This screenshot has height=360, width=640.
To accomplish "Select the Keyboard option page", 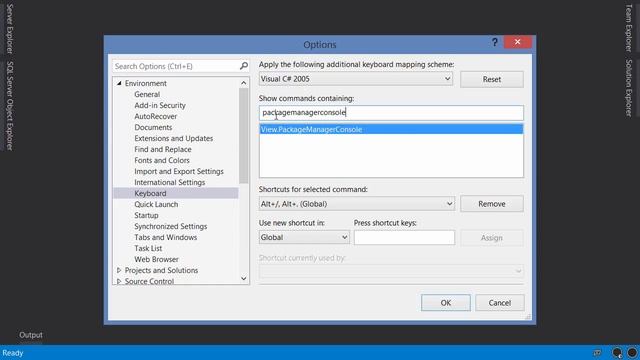I will [x=176, y=193].
